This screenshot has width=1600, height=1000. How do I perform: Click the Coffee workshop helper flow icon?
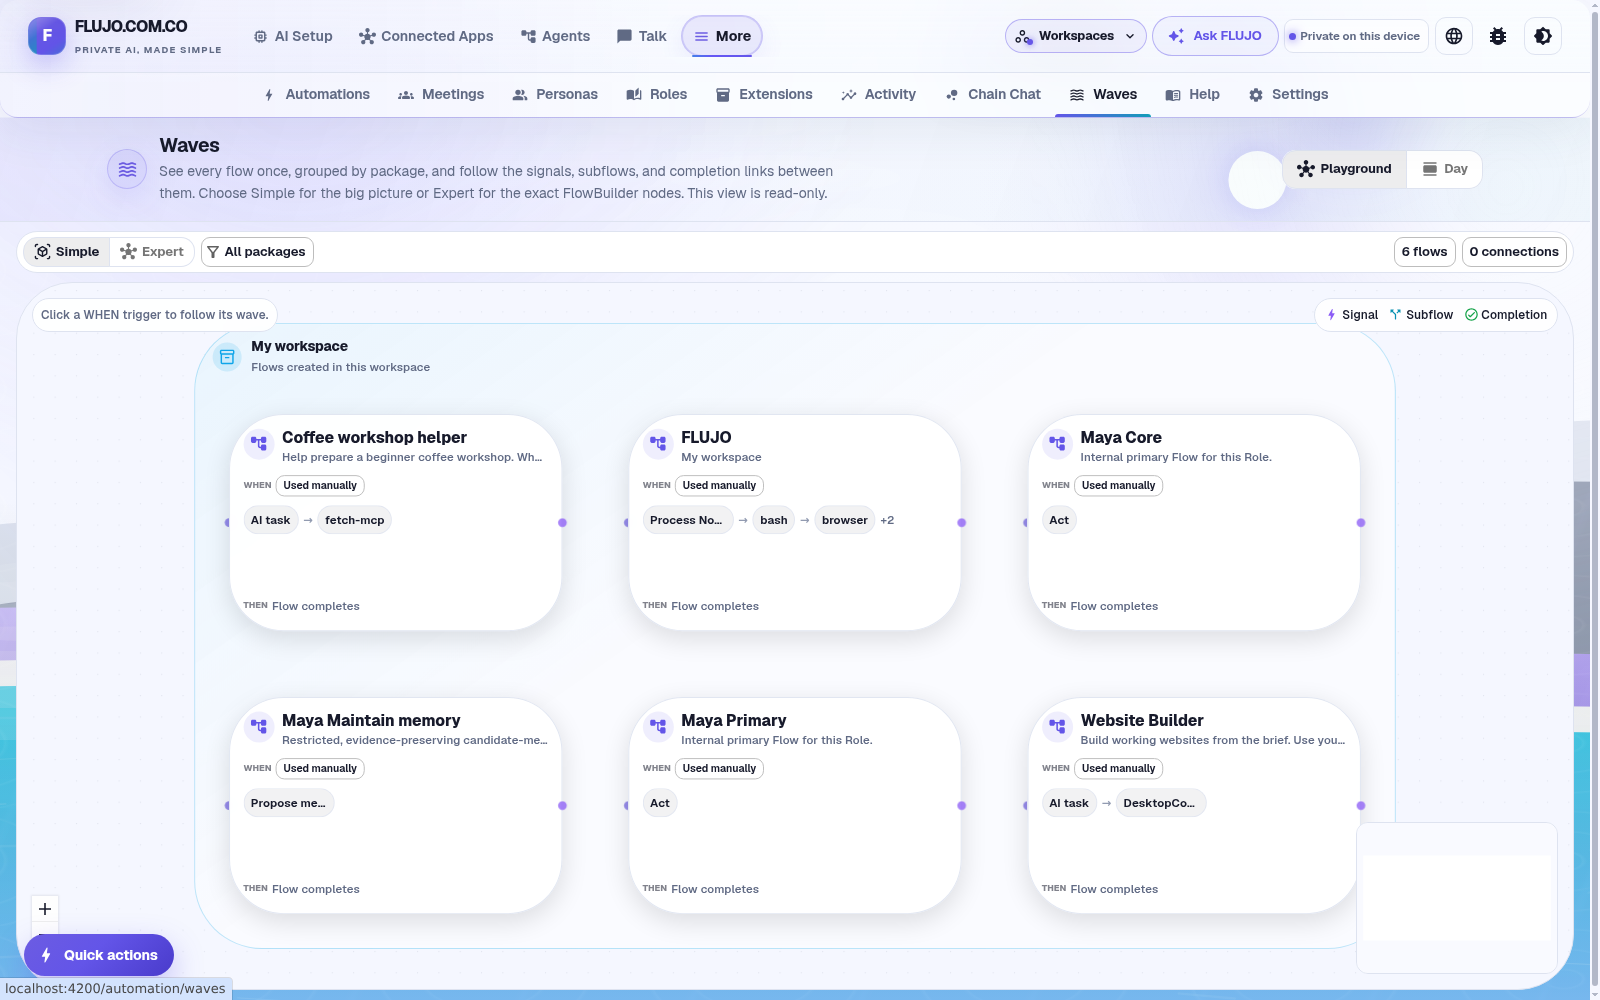click(259, 443)
